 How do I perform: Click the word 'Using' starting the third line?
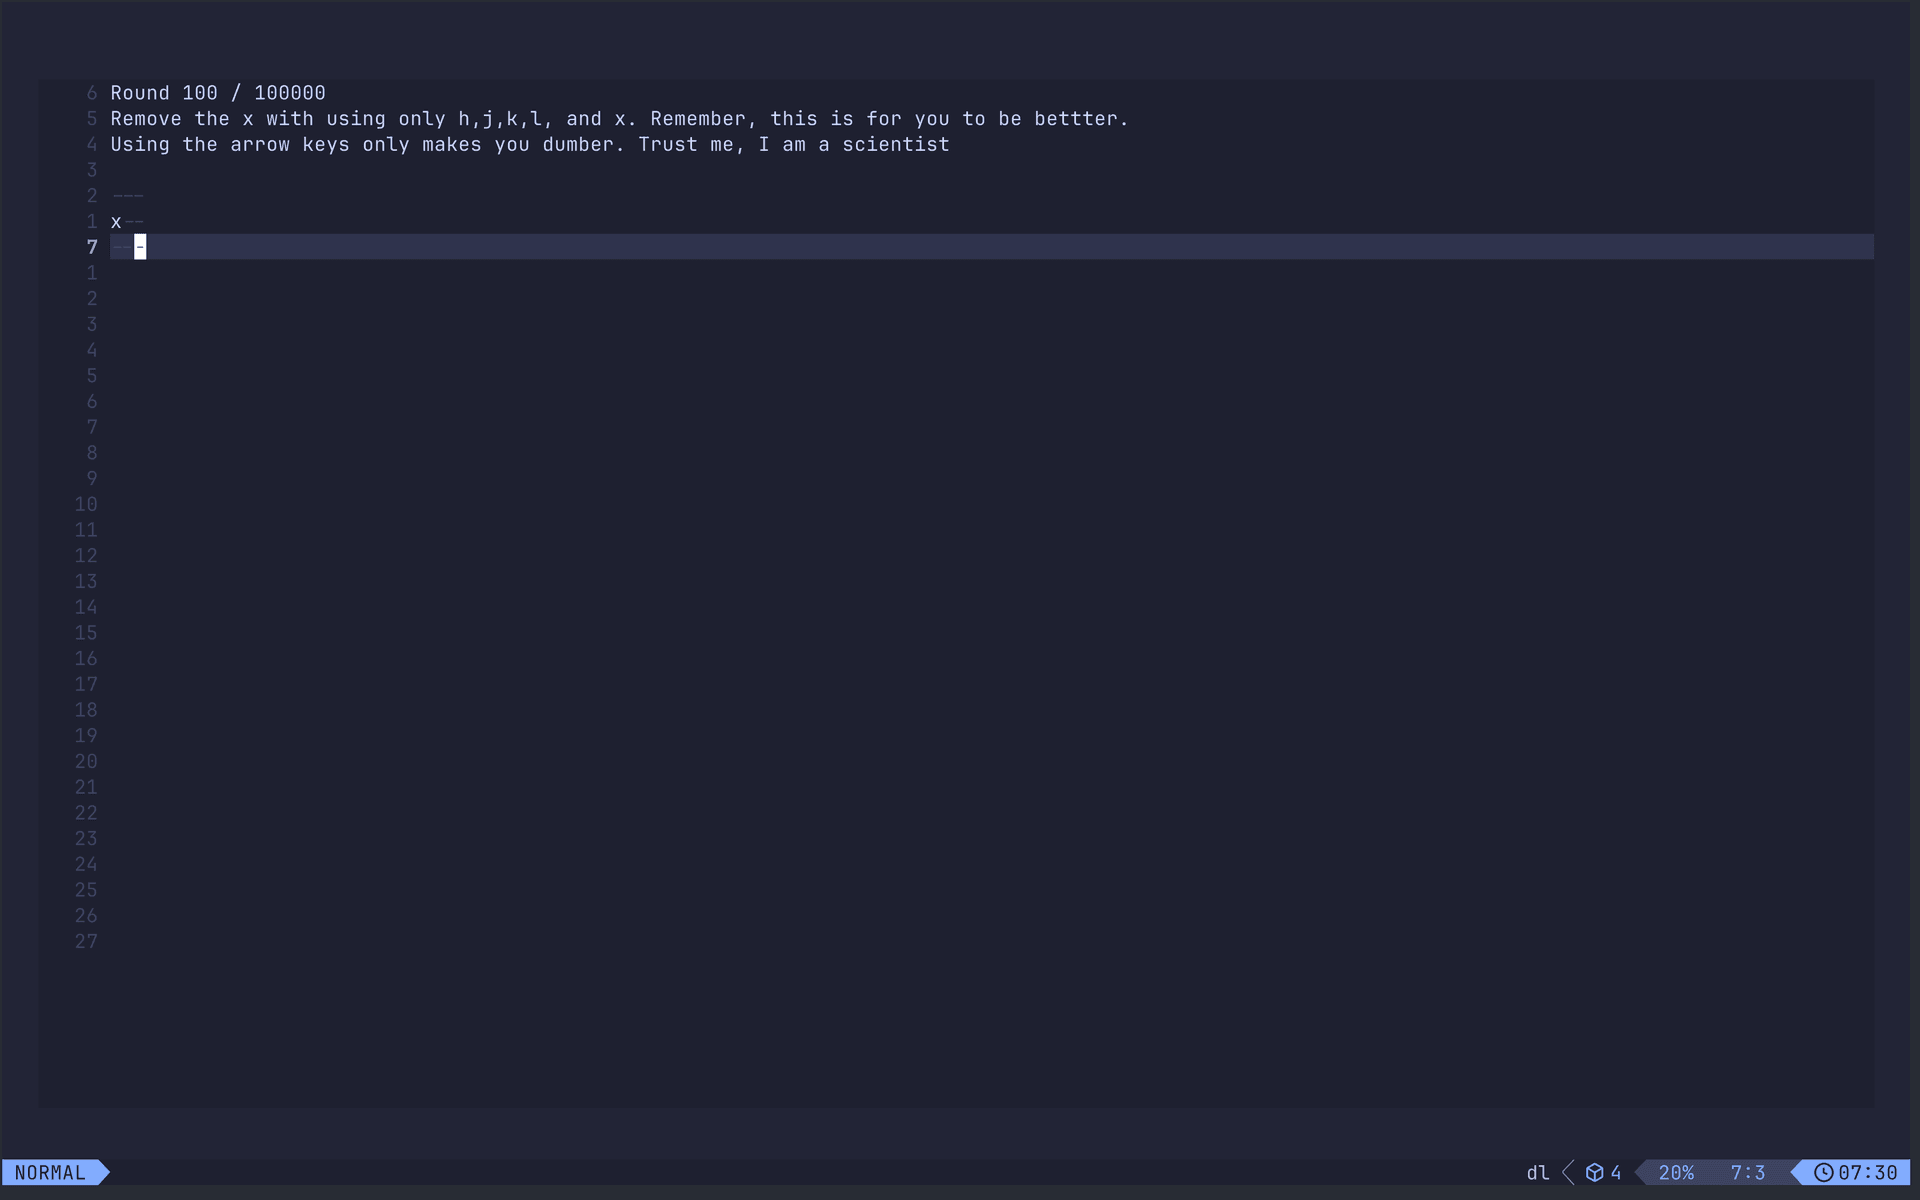click(140, 145)
